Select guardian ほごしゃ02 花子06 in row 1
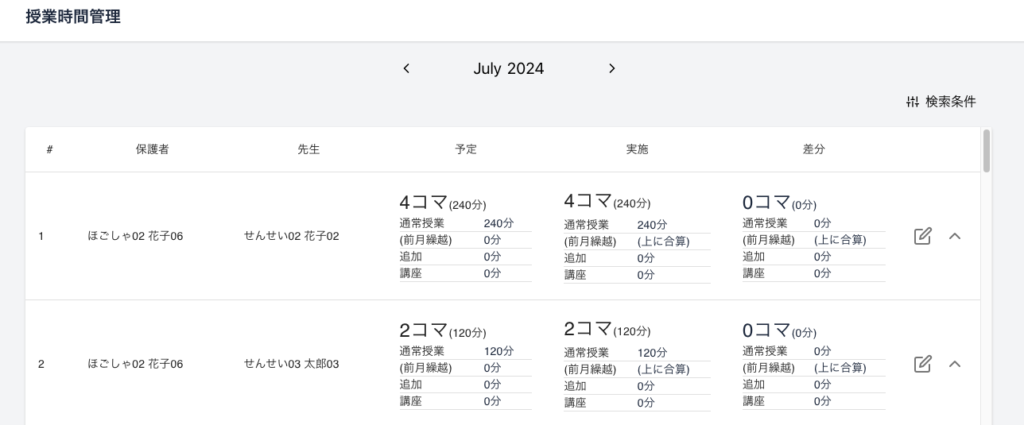Screen dimensions: 1024x425 (x=136, y=236)
